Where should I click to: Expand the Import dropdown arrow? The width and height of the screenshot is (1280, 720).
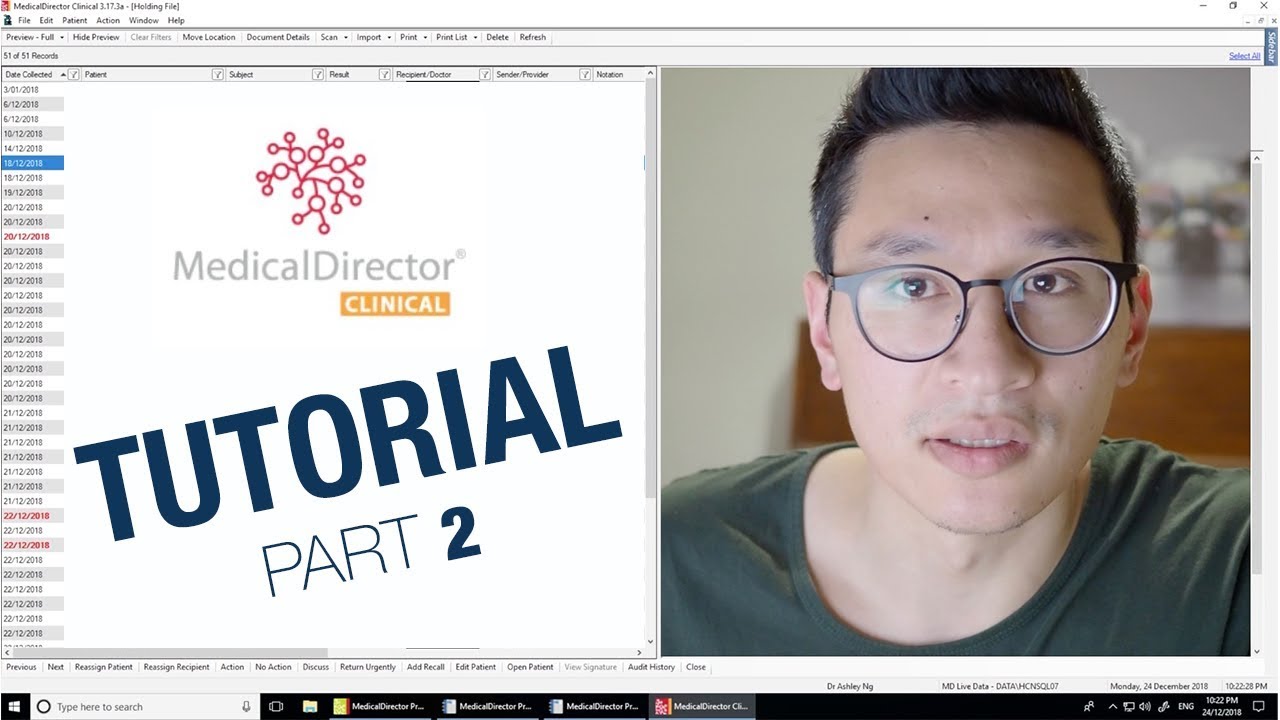(x=390, y=37)
